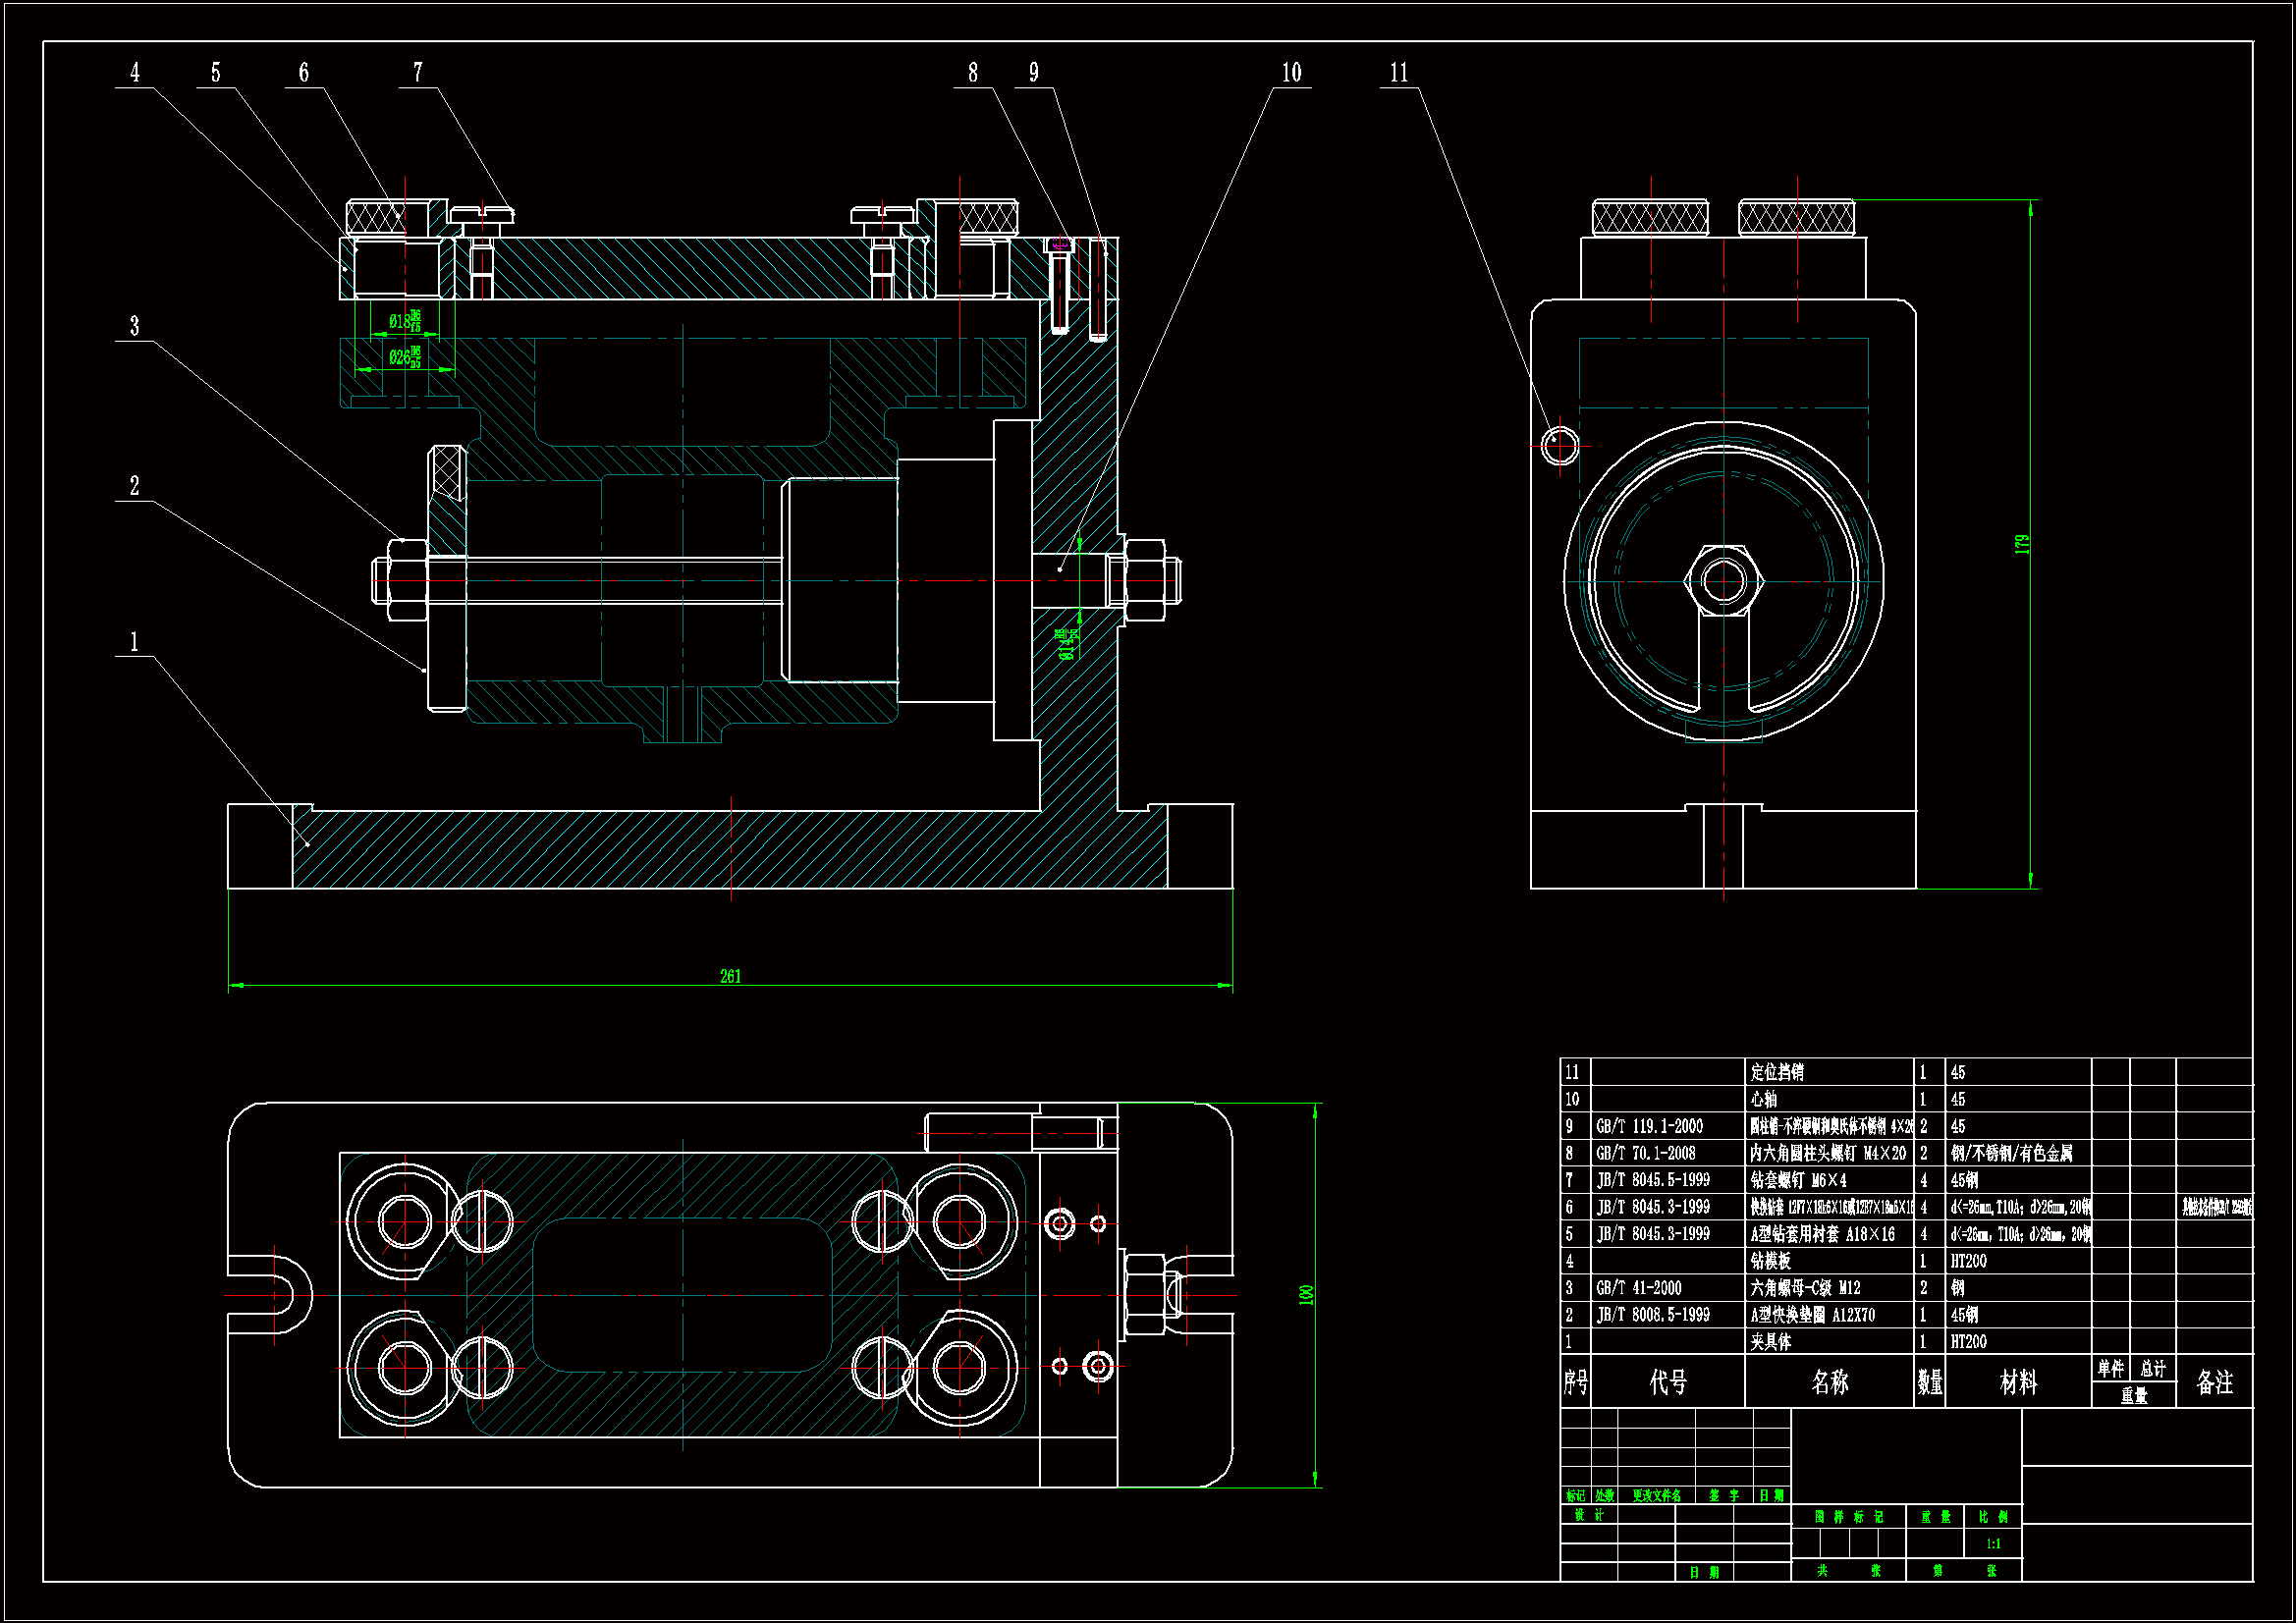Click the small locating pin circle in side view

pos(1560,444)
